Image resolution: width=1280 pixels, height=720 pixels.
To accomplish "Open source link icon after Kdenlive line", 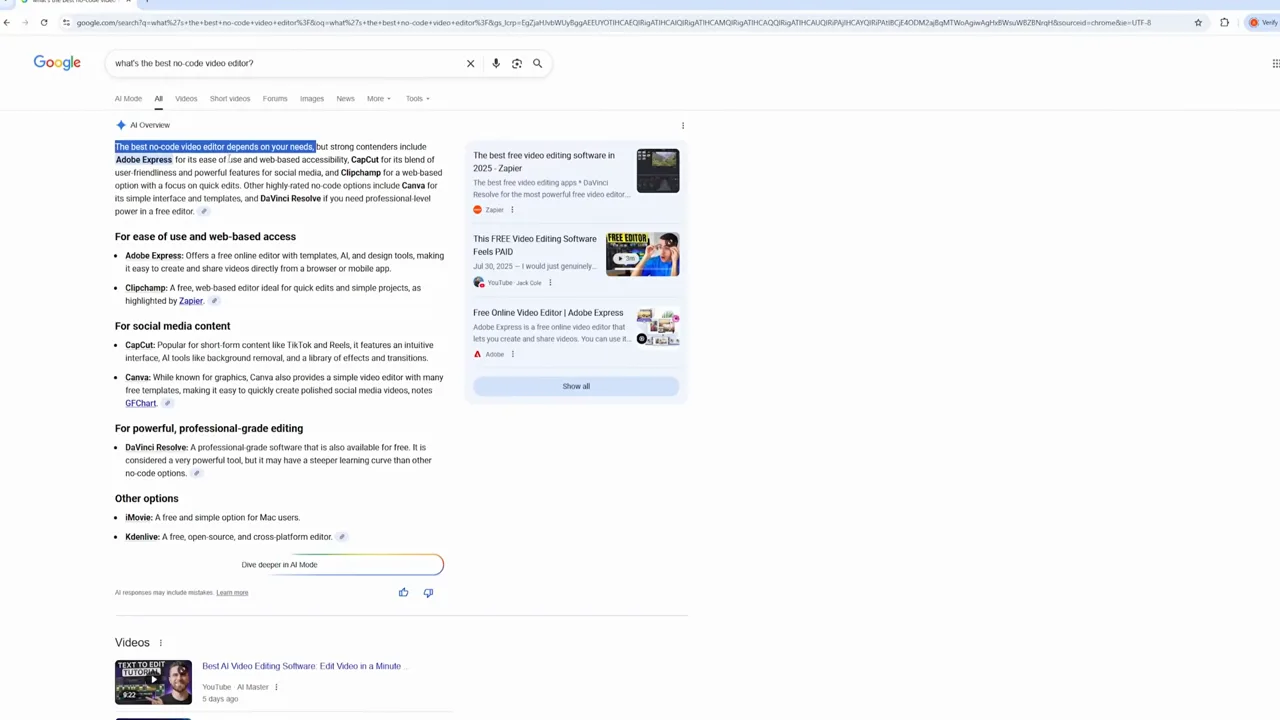I will 341,537.
